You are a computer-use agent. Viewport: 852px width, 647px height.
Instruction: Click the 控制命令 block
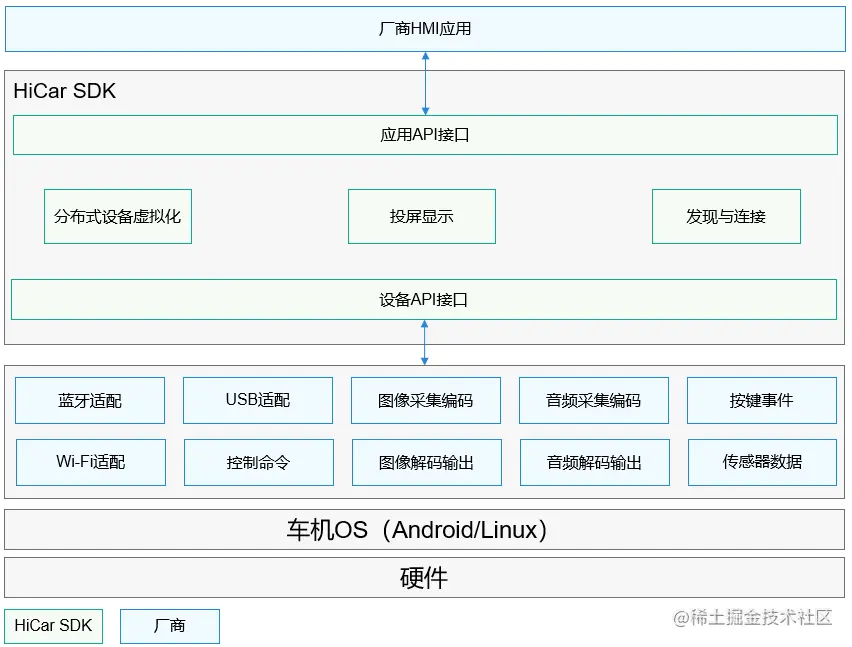click(x=259, y=462)
